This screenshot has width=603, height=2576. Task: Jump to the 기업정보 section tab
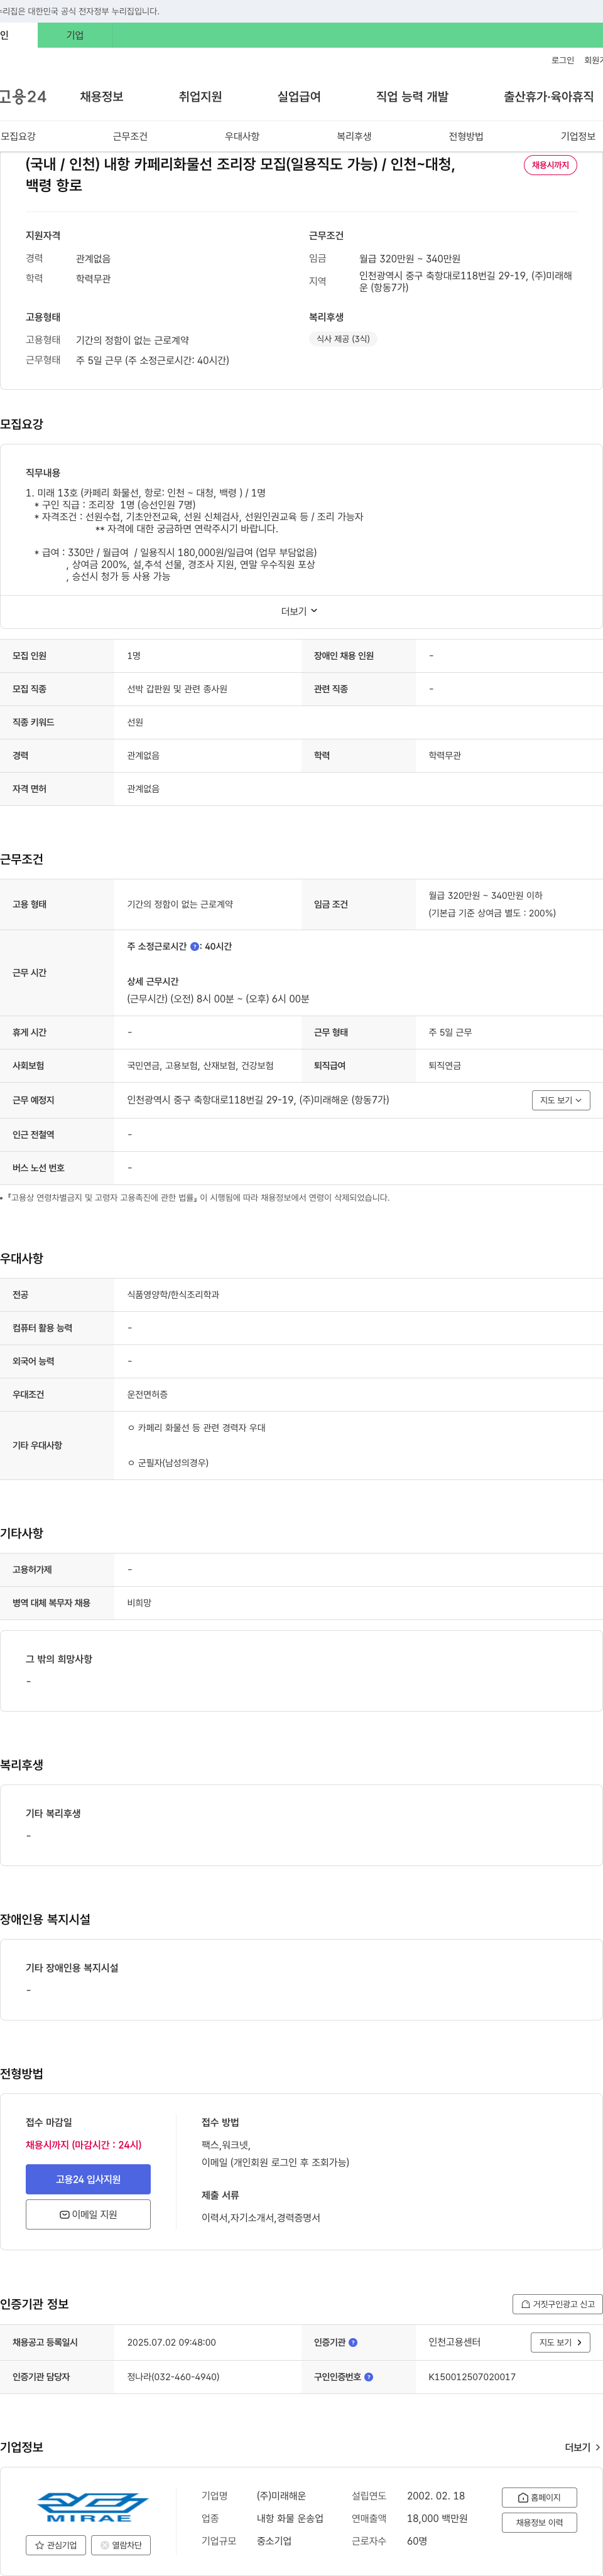click(578, 136)
